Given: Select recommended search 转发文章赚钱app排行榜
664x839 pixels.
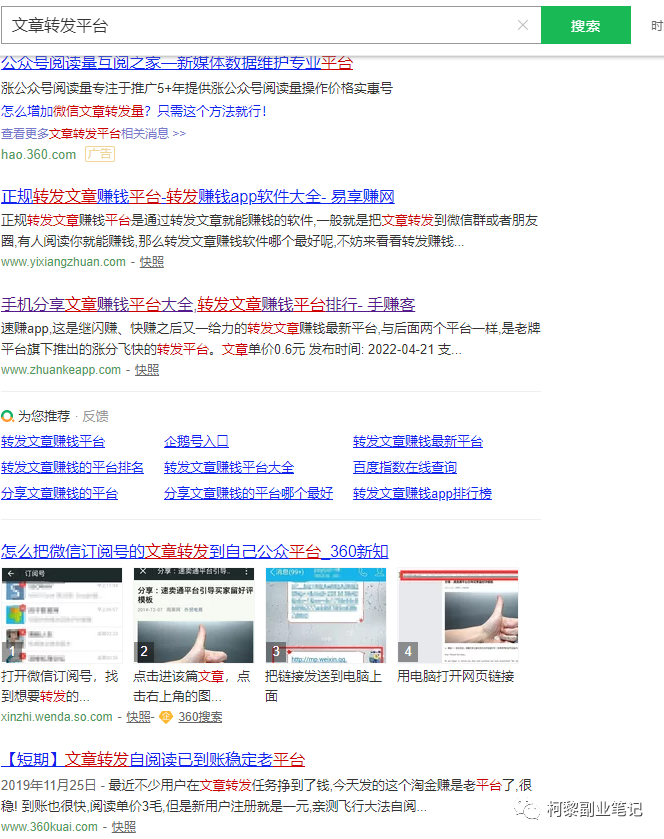Looking at the screenshot, I should [x=422, y=493].
